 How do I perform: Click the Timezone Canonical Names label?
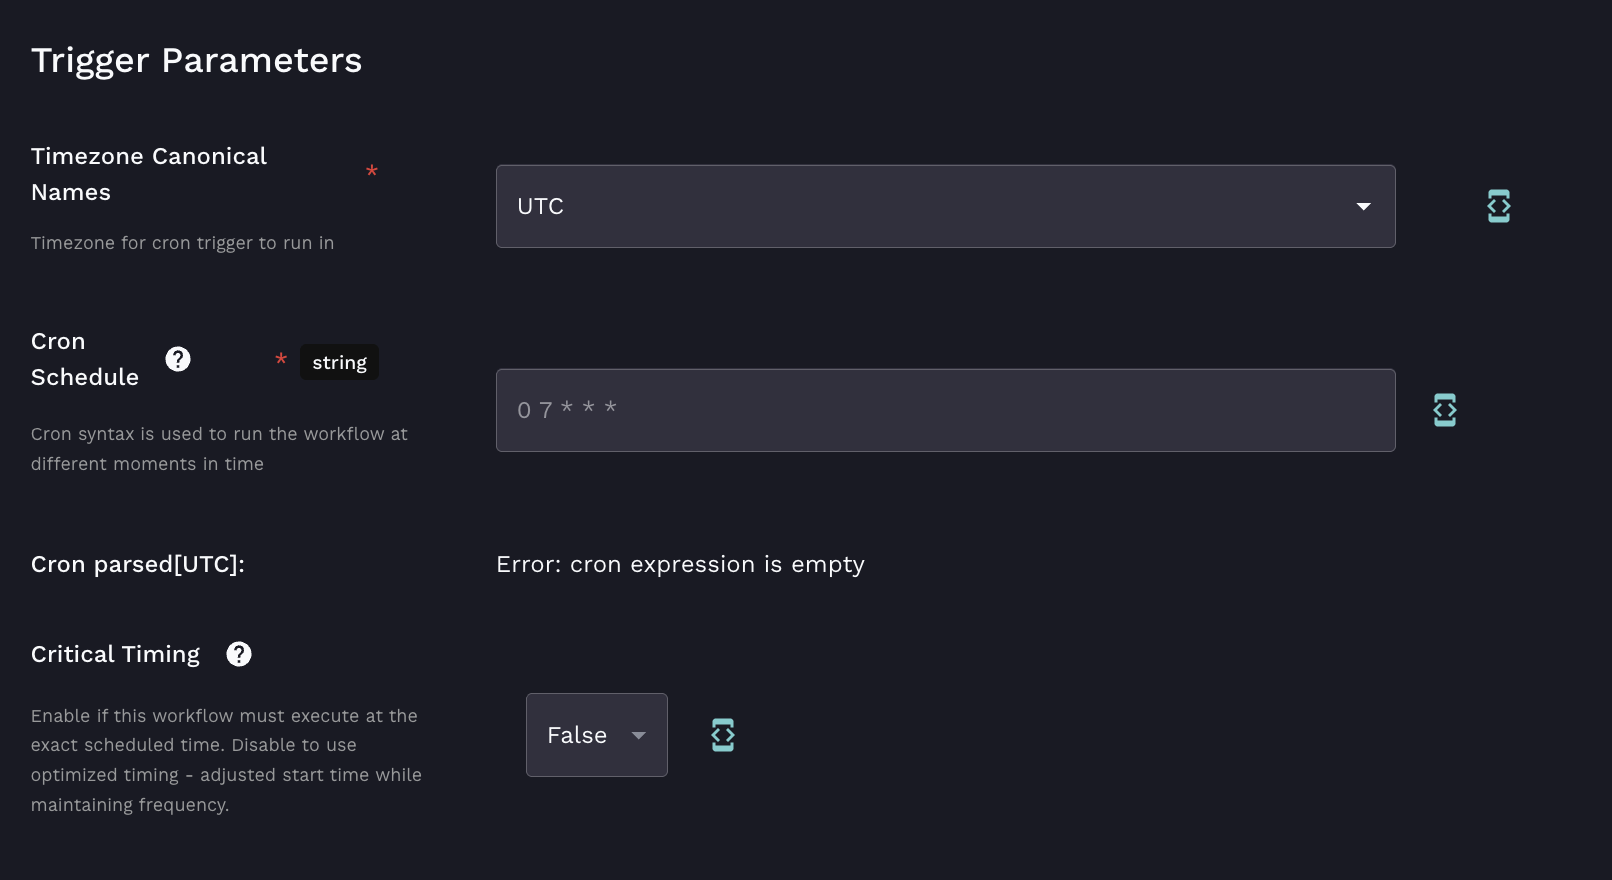coord(148,174)
